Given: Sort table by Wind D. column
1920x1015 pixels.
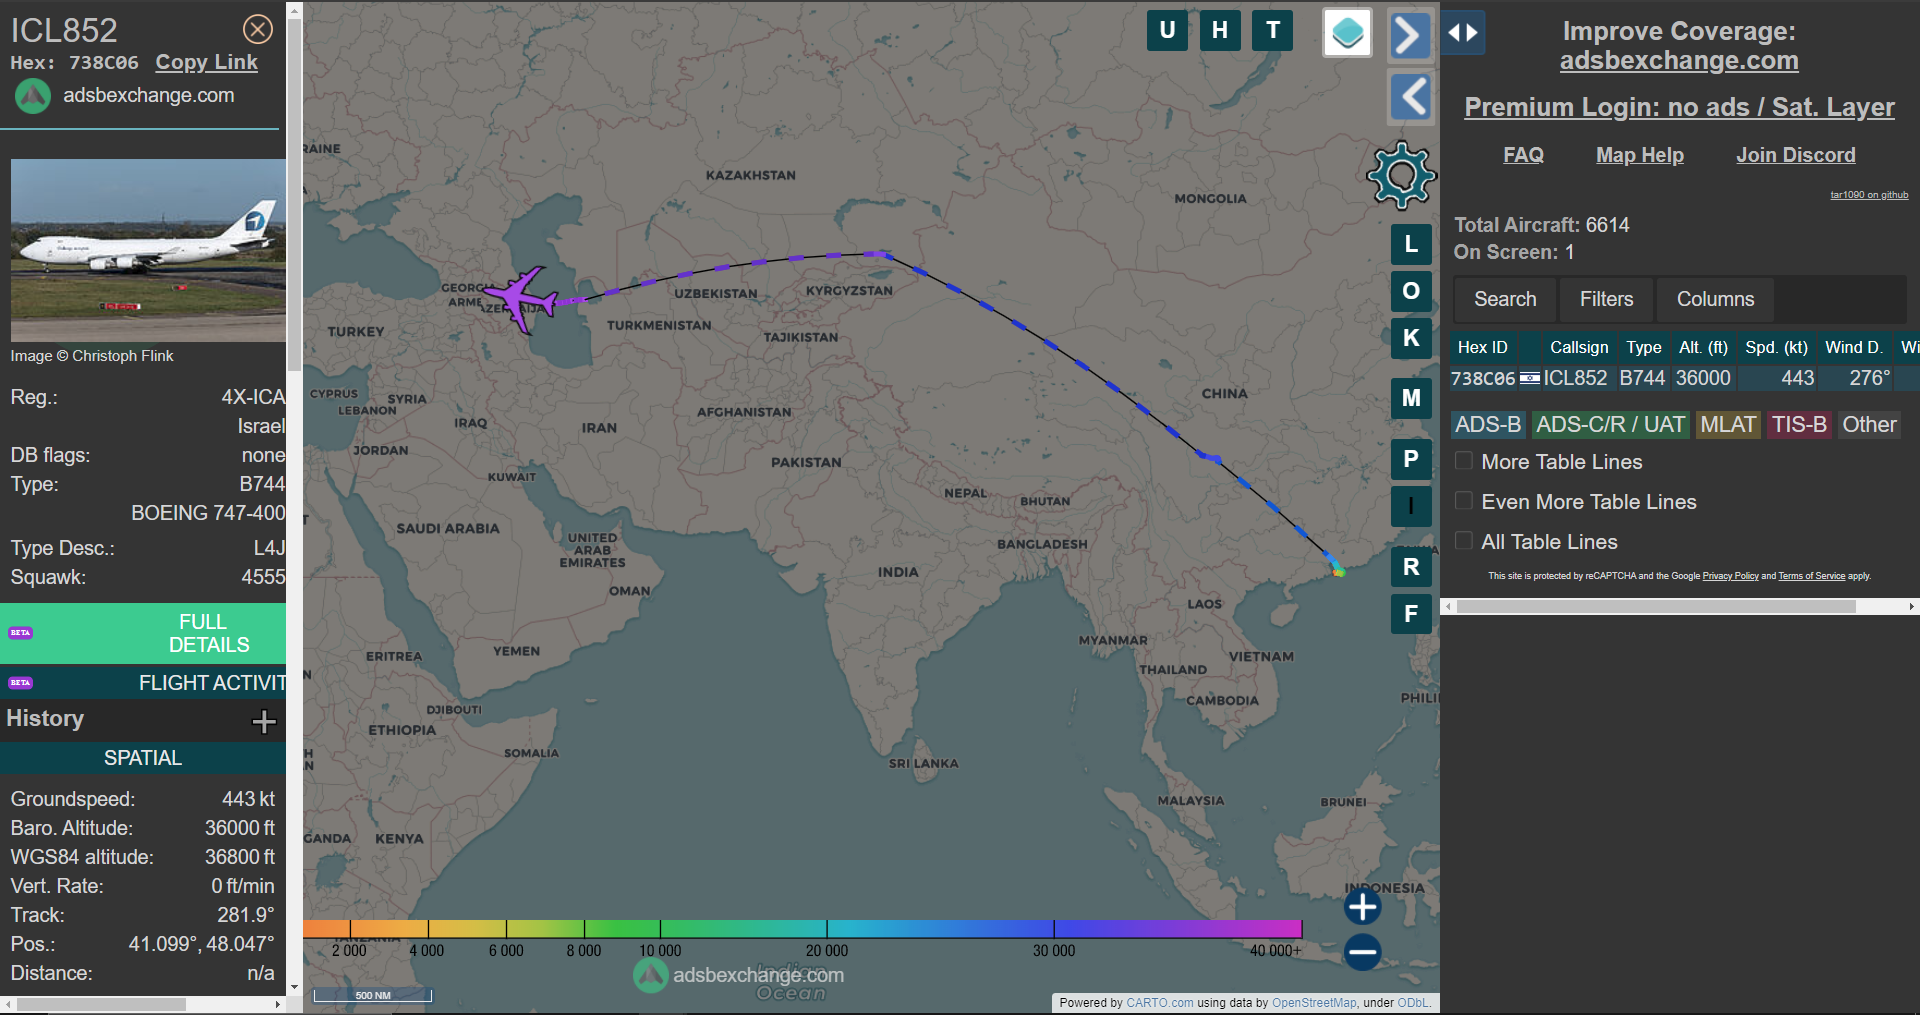Looking at the screenshot, I should (1853, 347).
